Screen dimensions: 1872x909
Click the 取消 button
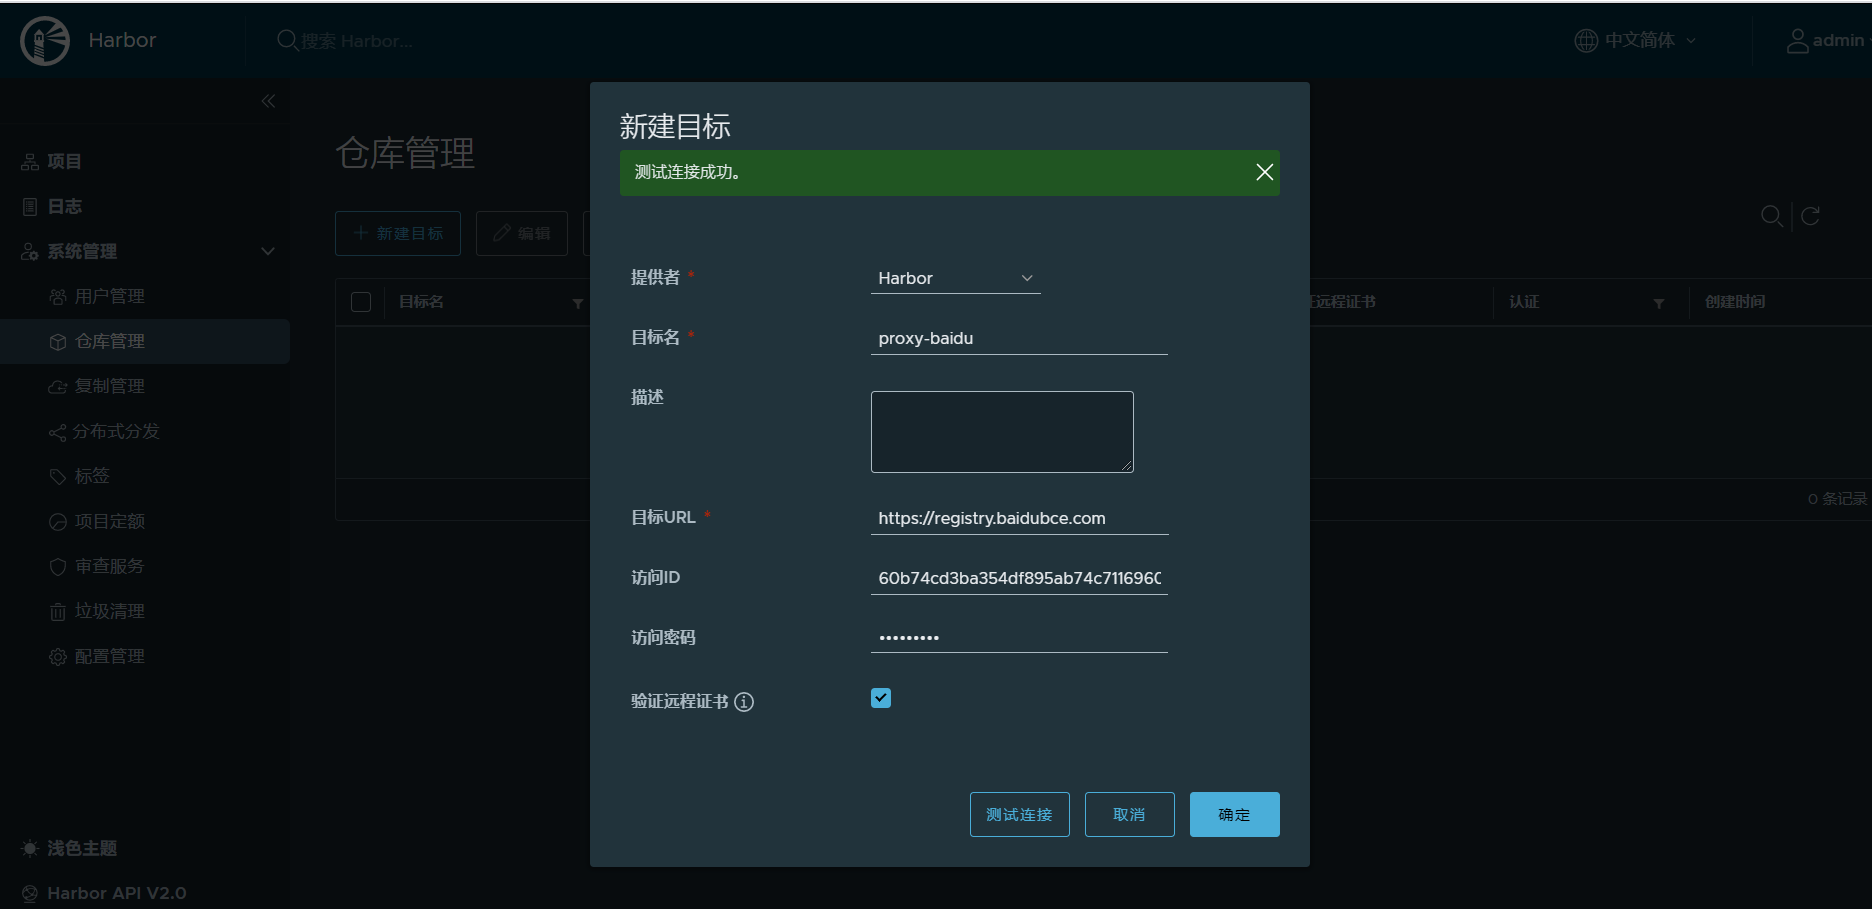coord(1129,814)
